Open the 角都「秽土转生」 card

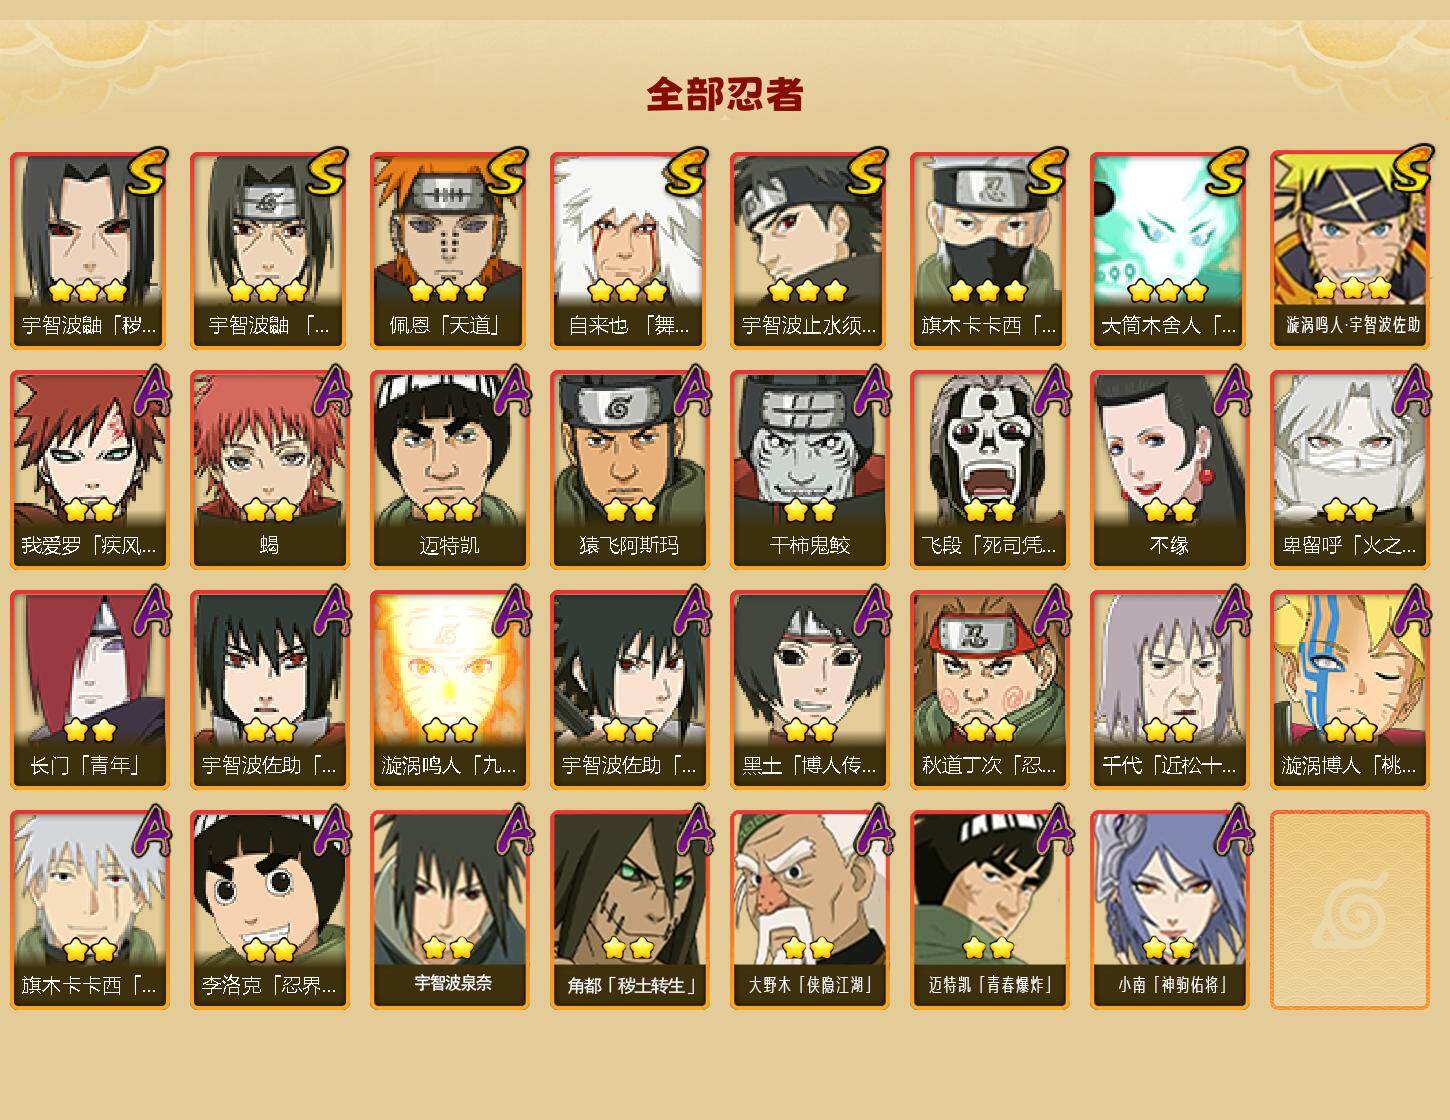pyautogui.click(x=629, y=910)
